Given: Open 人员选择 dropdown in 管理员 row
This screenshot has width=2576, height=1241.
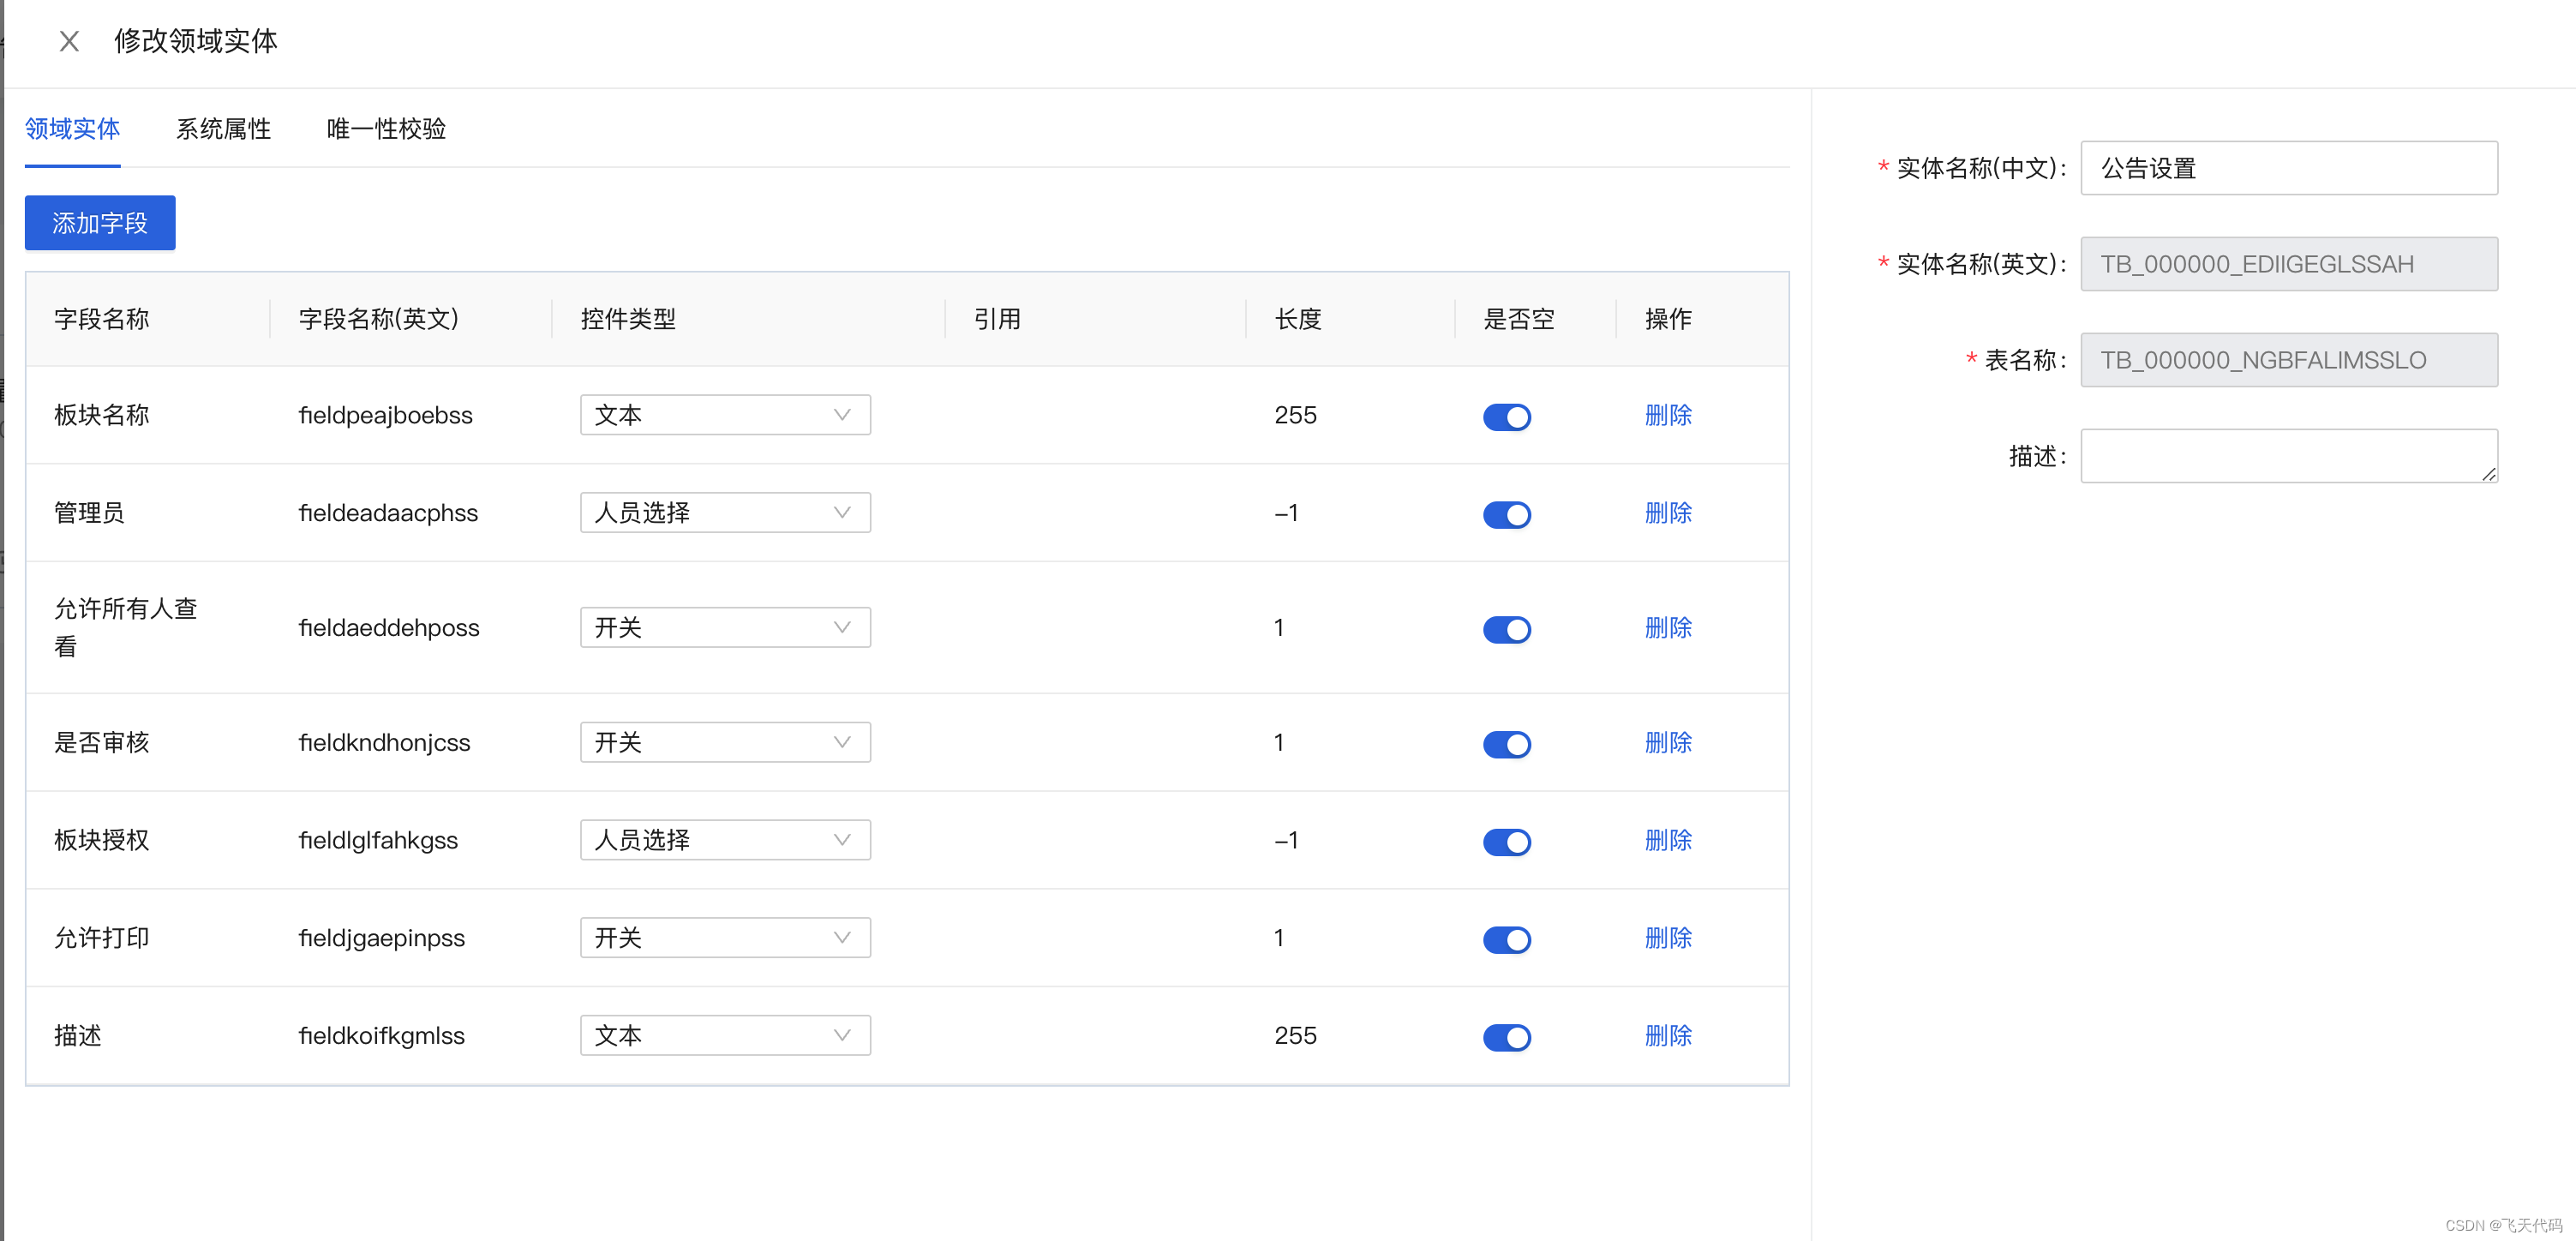Looking at the screenshot, I should [x=724, y=513].
